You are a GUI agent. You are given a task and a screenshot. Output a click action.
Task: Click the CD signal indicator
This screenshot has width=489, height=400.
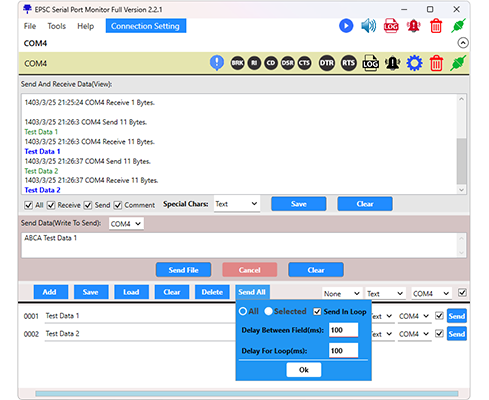coord(271,63)
